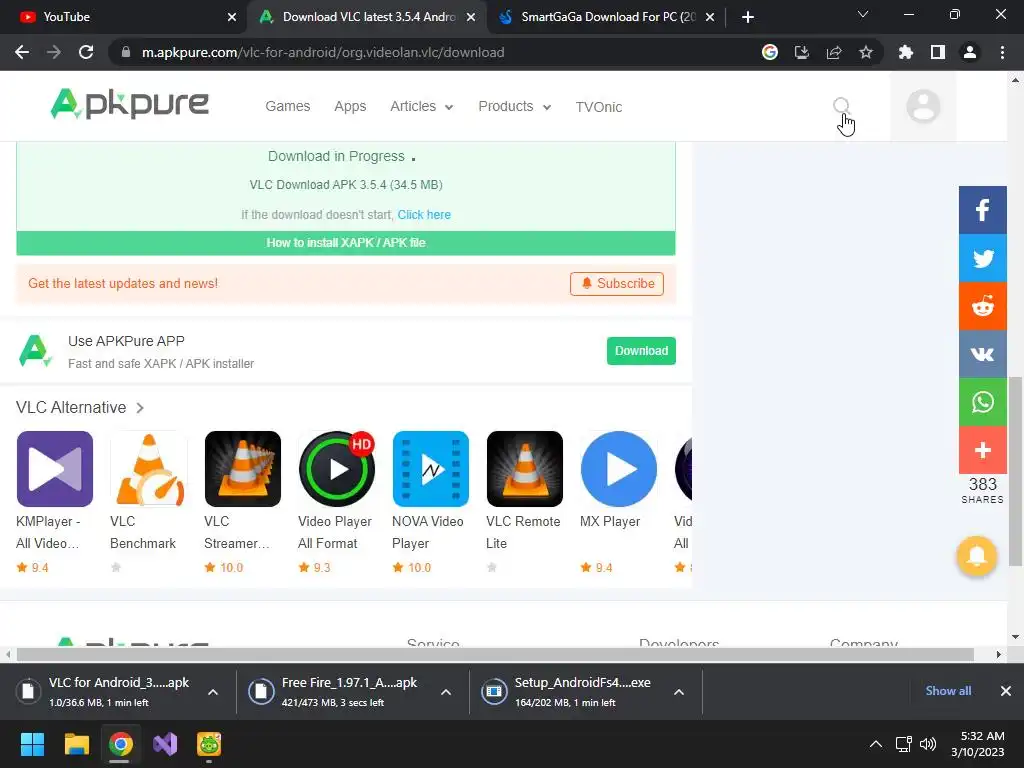Click the taskbar volume icon
Screen dimensions: 1024x768
[x=927, y=744]
